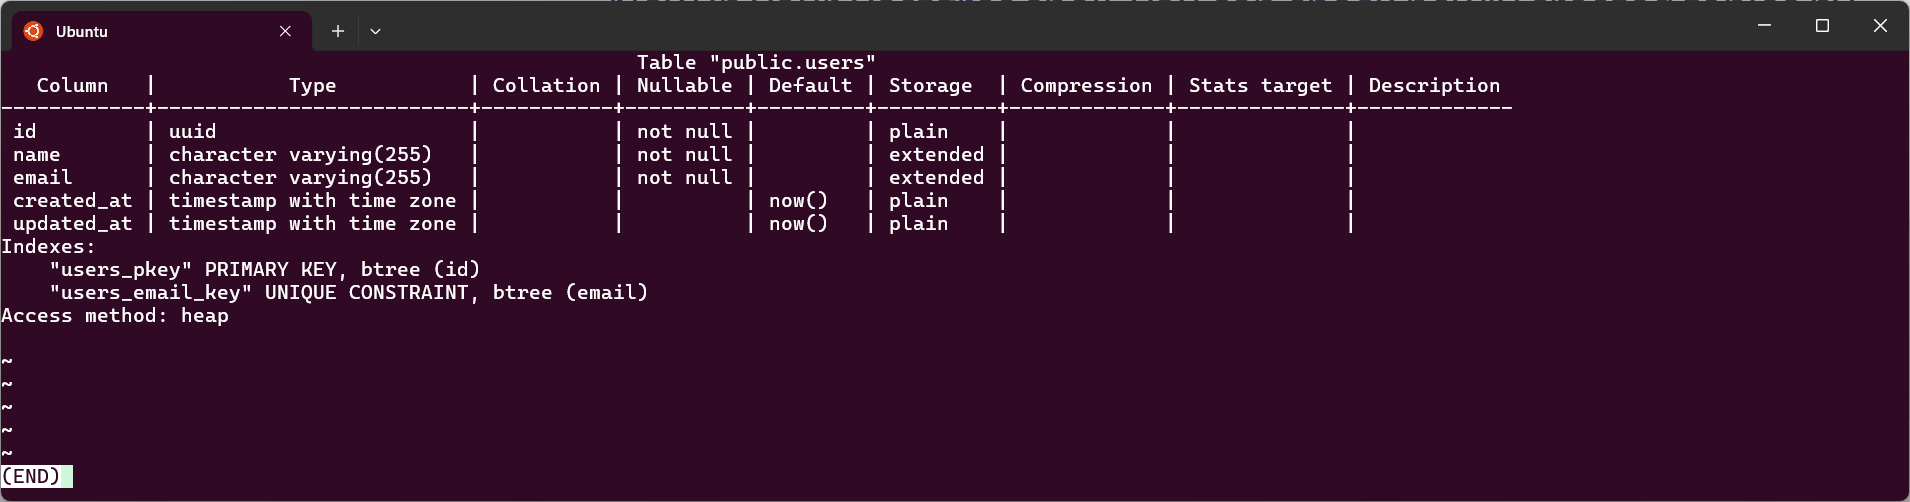Click the "uuid" type in id row
1910x502 pixels.
point(192,132)
